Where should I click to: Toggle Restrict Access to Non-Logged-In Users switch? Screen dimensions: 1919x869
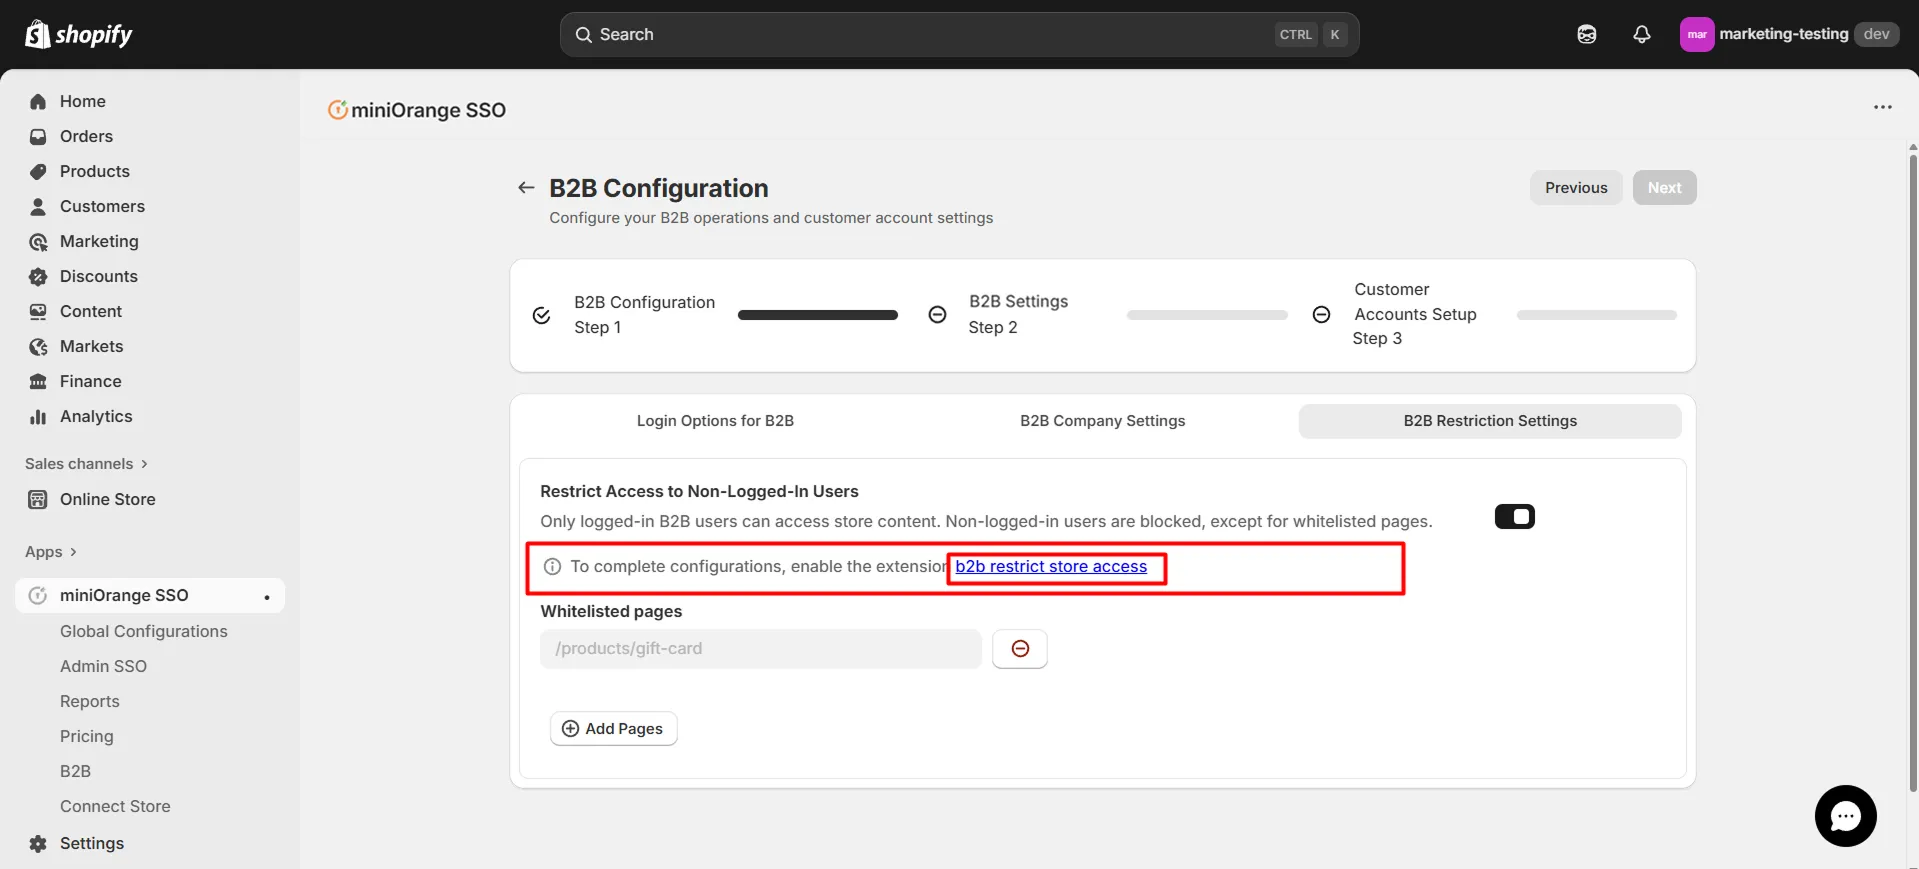pyautogui.click(x=1515, y=516)
